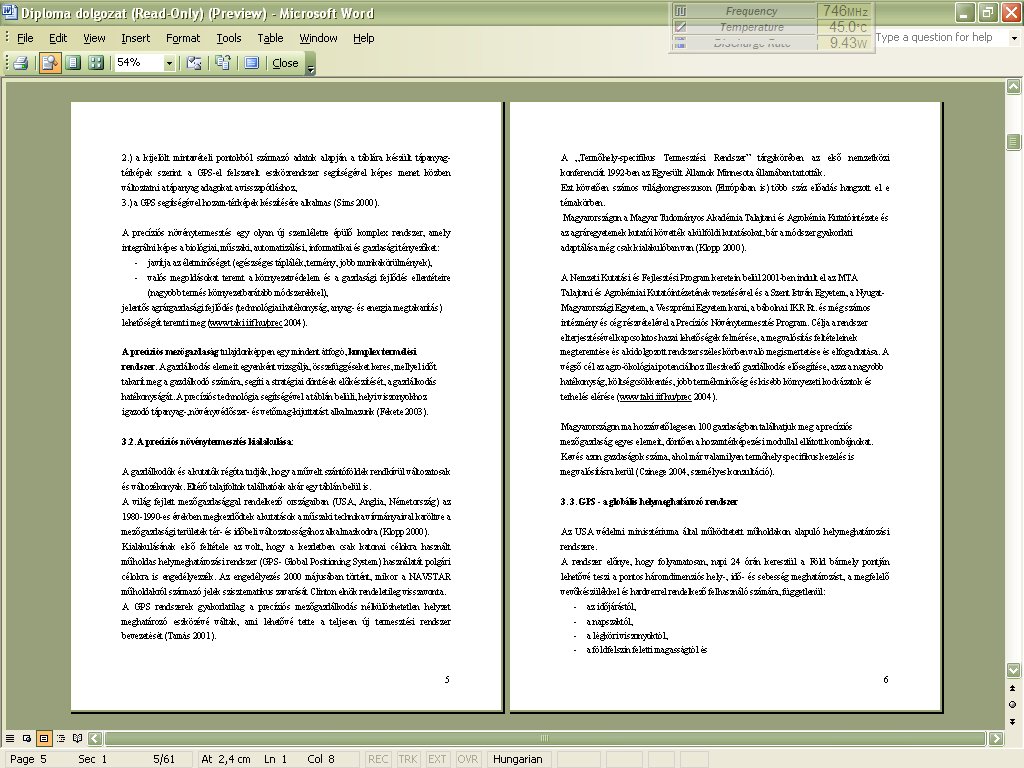
Task: Click the Type a question for help box
Action: (x=940, y=37)
